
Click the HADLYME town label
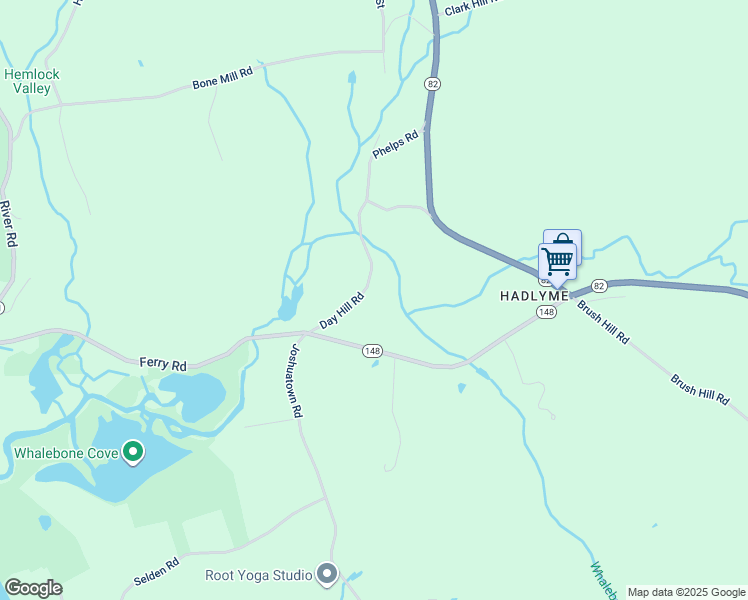534,296
